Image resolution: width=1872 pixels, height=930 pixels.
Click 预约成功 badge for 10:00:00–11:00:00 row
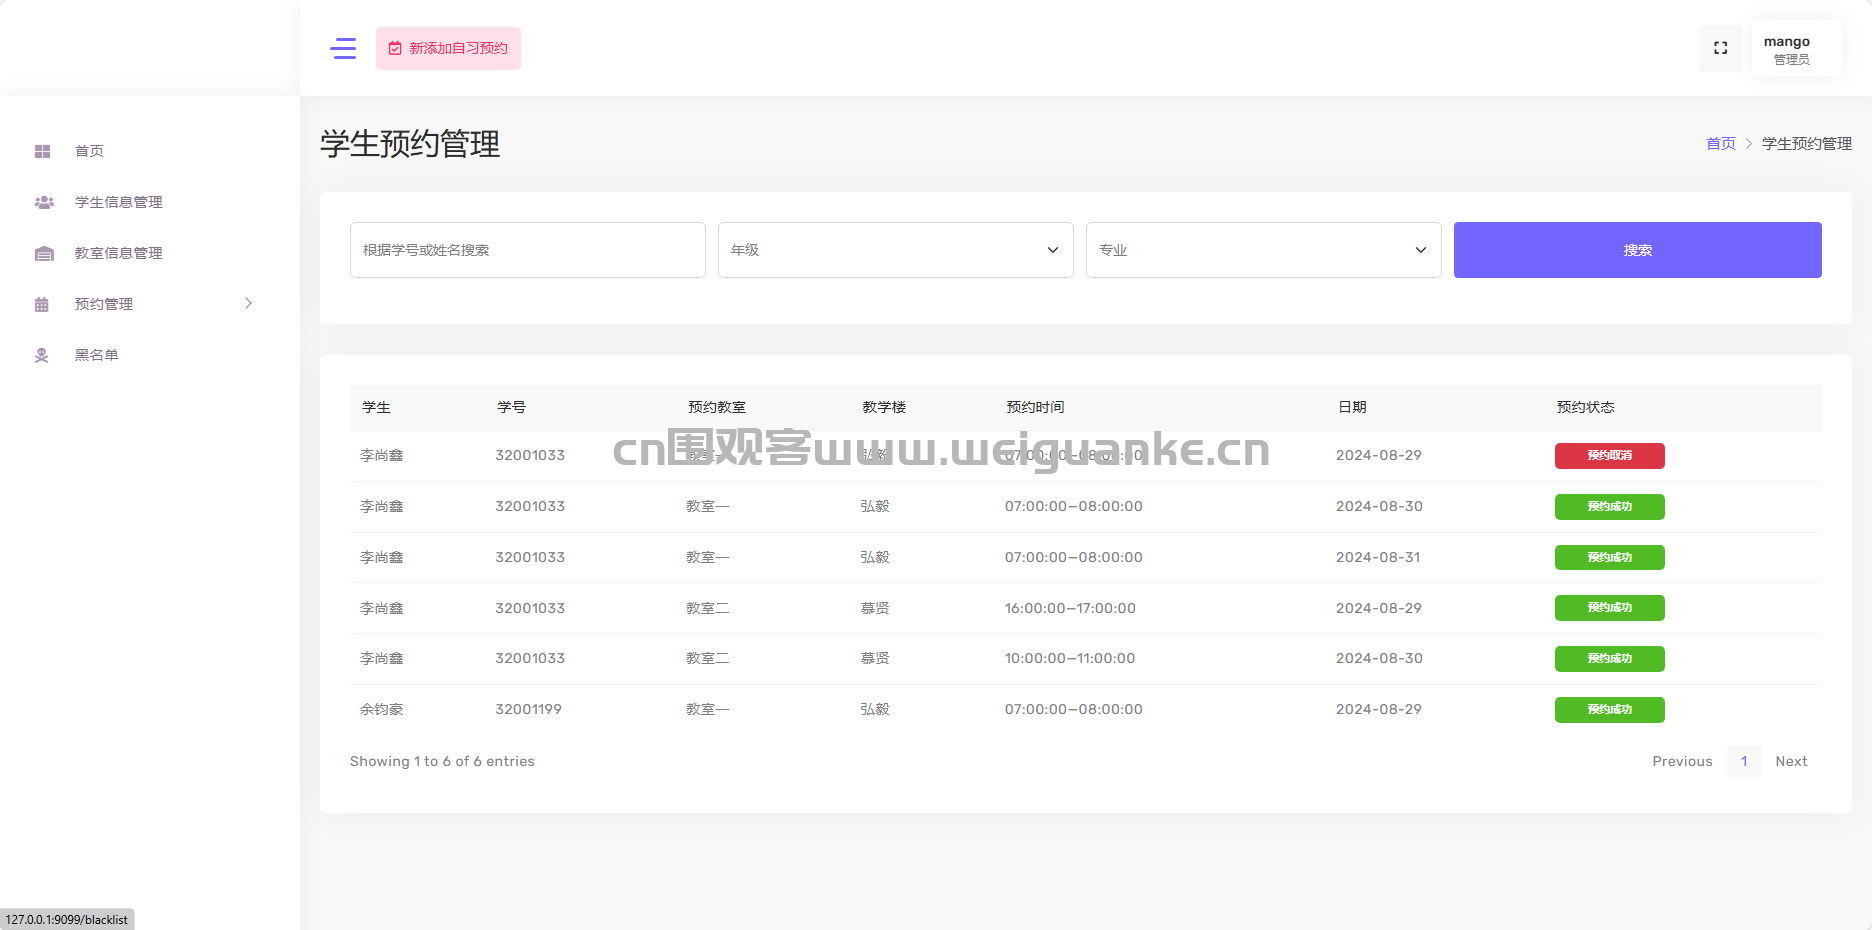point(1609,659)
